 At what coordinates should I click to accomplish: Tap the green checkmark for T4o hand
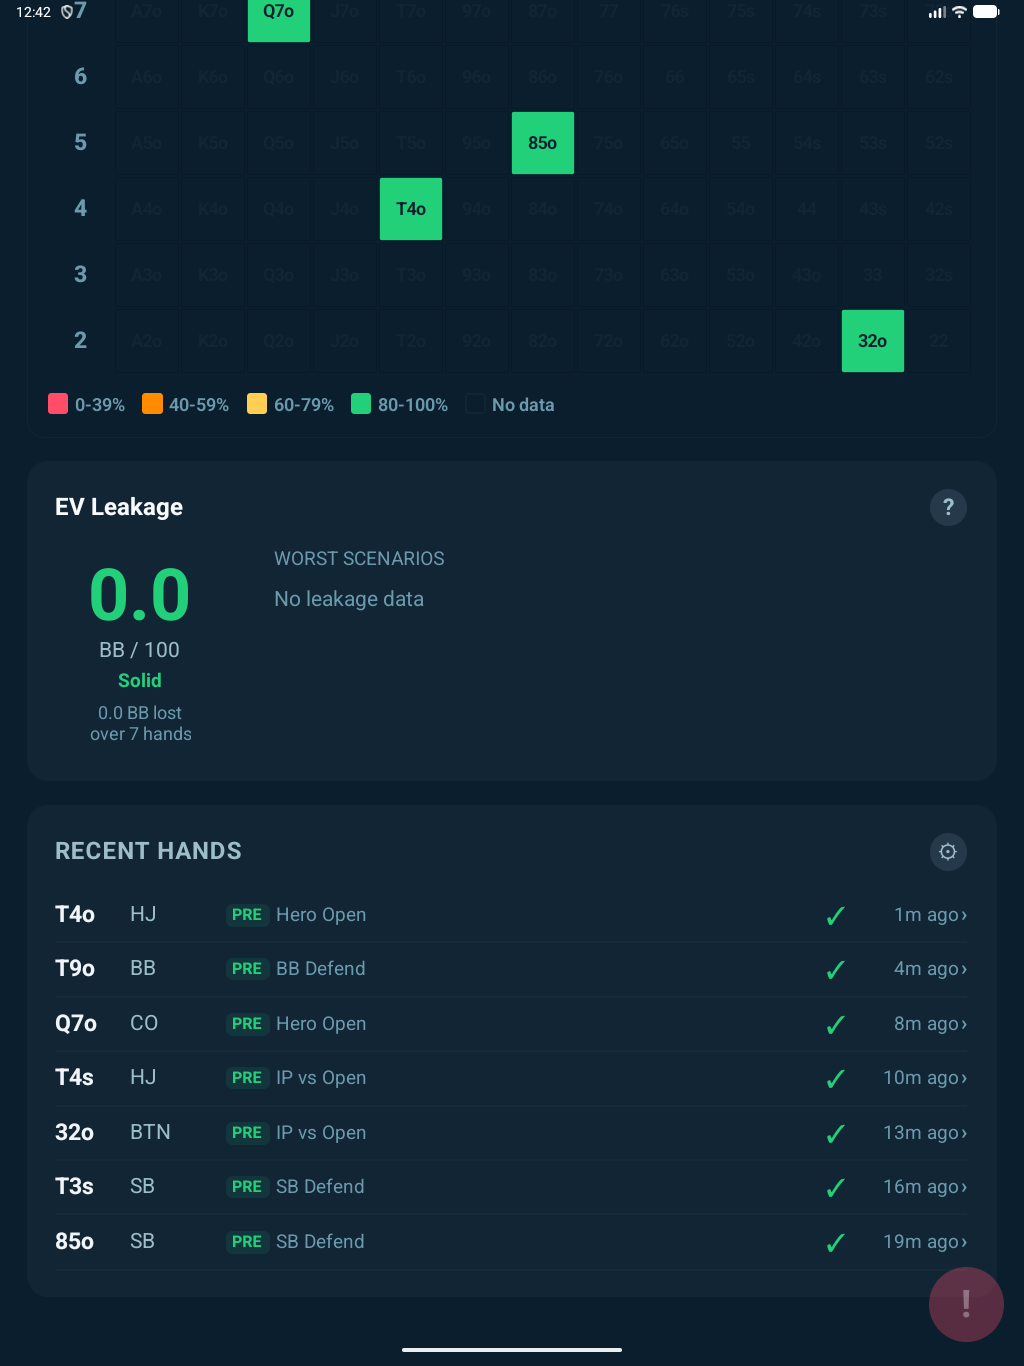836,915
